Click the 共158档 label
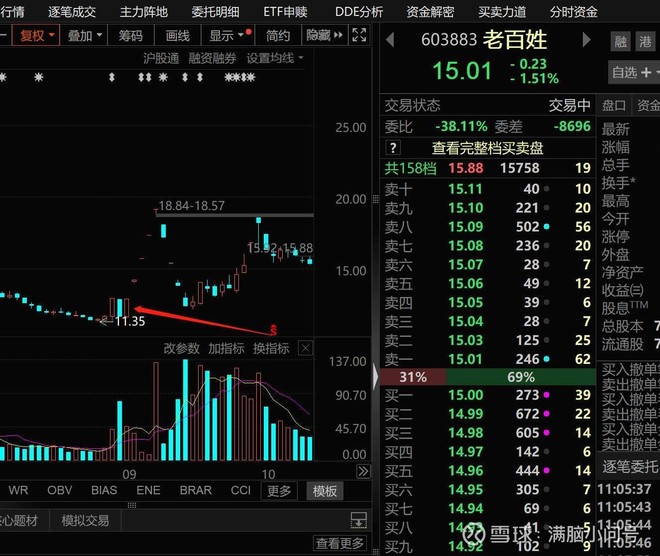 (410, 168)
